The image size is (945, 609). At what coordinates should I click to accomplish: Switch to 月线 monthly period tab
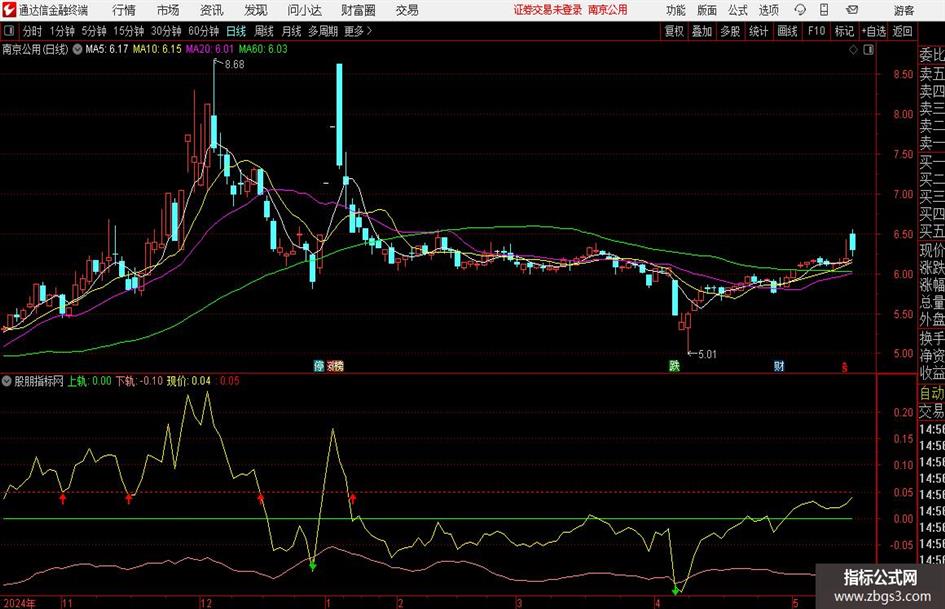[291, 31]
